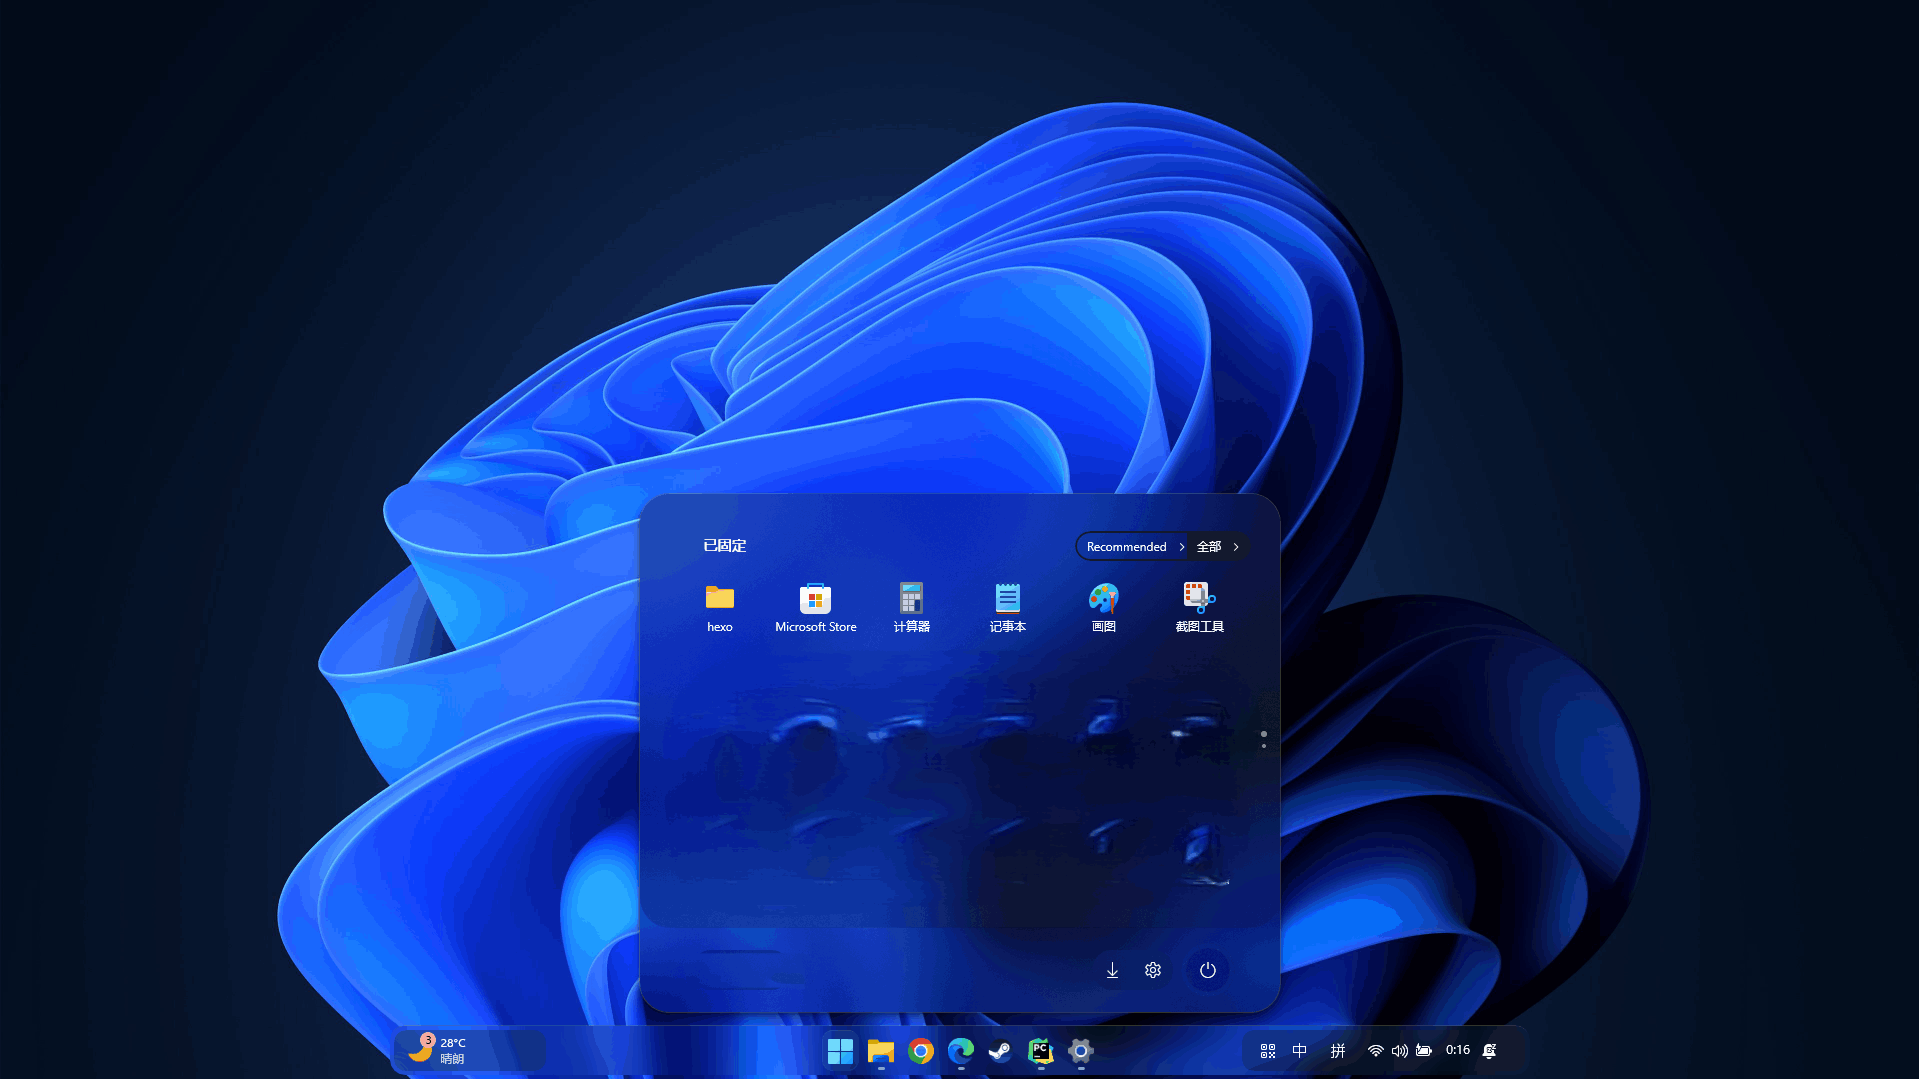Show all apps via 全部 button
This screenshot has height=1079, width=1919.
point(1217,547)
